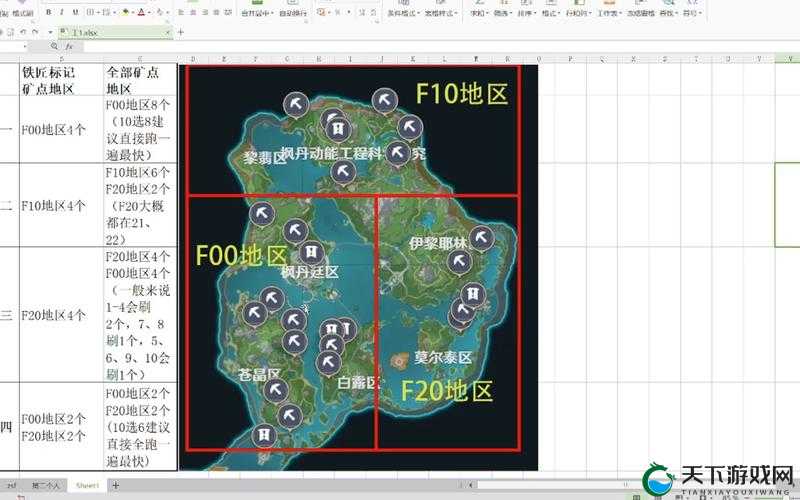Viewport: 800px width, 500px height.
Task: Click the undo arrow icon
Action: pos(23,32)
